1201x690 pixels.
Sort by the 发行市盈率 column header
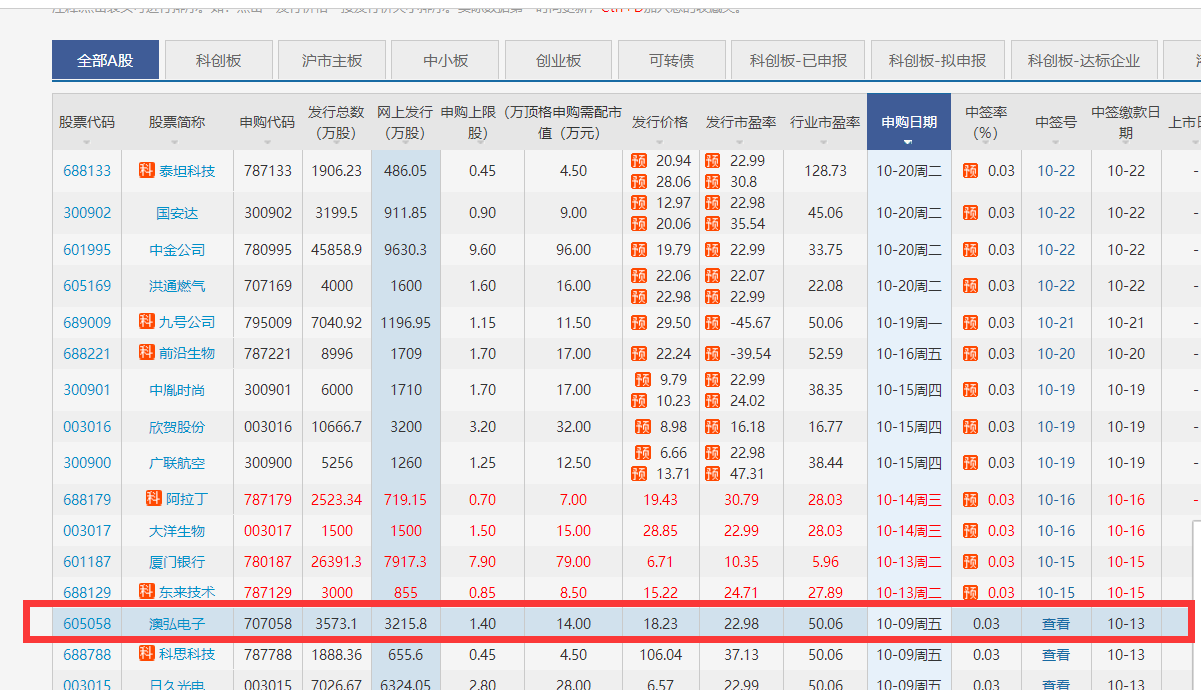tap(741, 122)
